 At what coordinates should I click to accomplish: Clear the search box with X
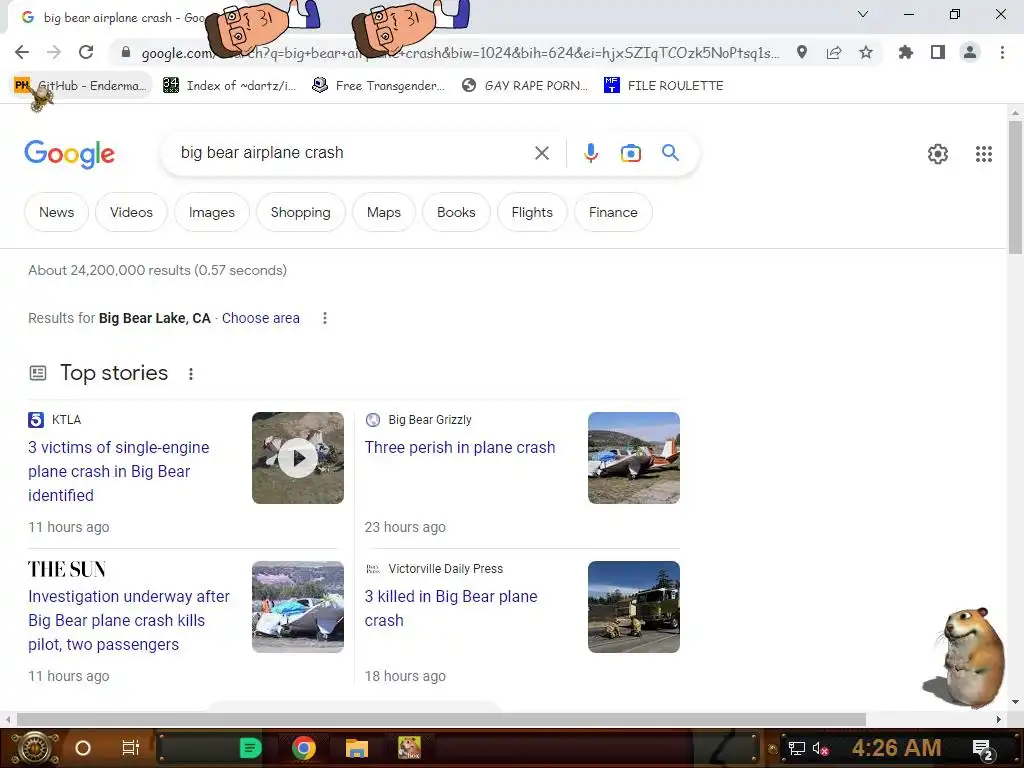tap(541, 153)
